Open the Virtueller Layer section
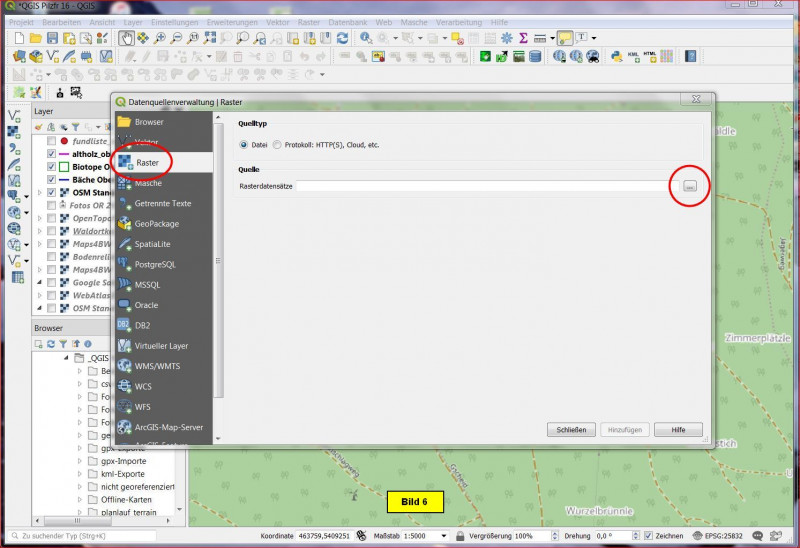 pyautogui.click(x=160, y=346)
